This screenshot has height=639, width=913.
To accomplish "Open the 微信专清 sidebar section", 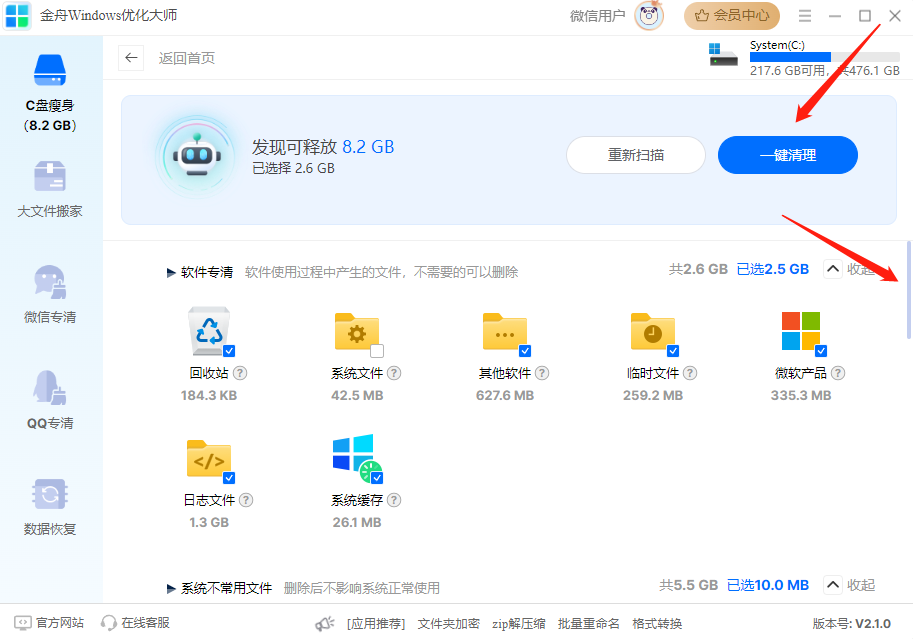I will (x=50, y=295).
